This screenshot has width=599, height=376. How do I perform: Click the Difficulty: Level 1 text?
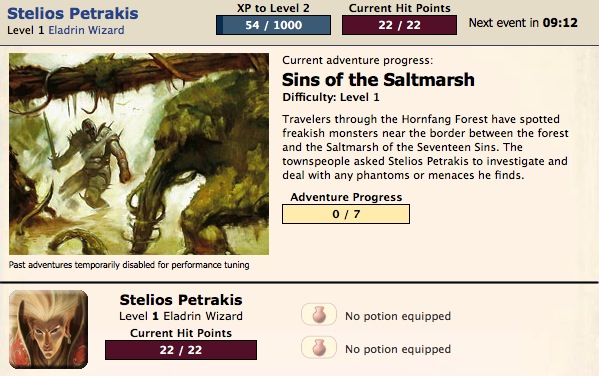click(331, 97)
